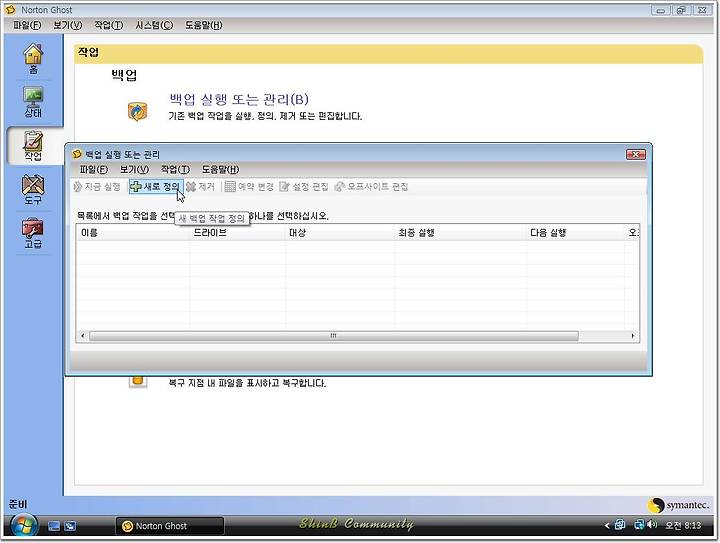
Task: Open 파일(F) menu in Norton Ghost main window
Action: click(27, 25)
